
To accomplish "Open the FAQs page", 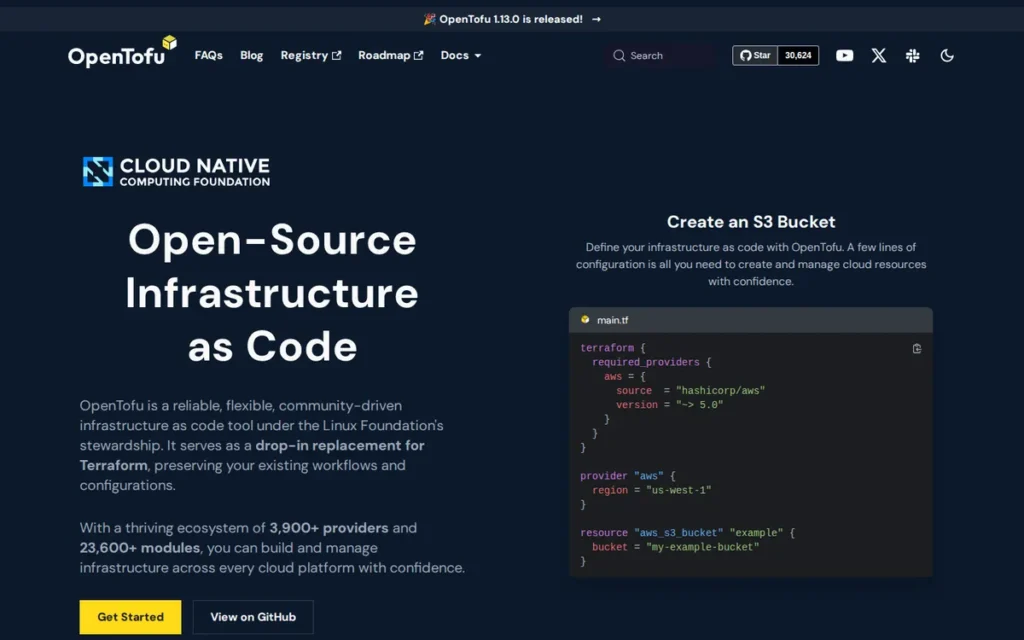I will pos(208,56).
